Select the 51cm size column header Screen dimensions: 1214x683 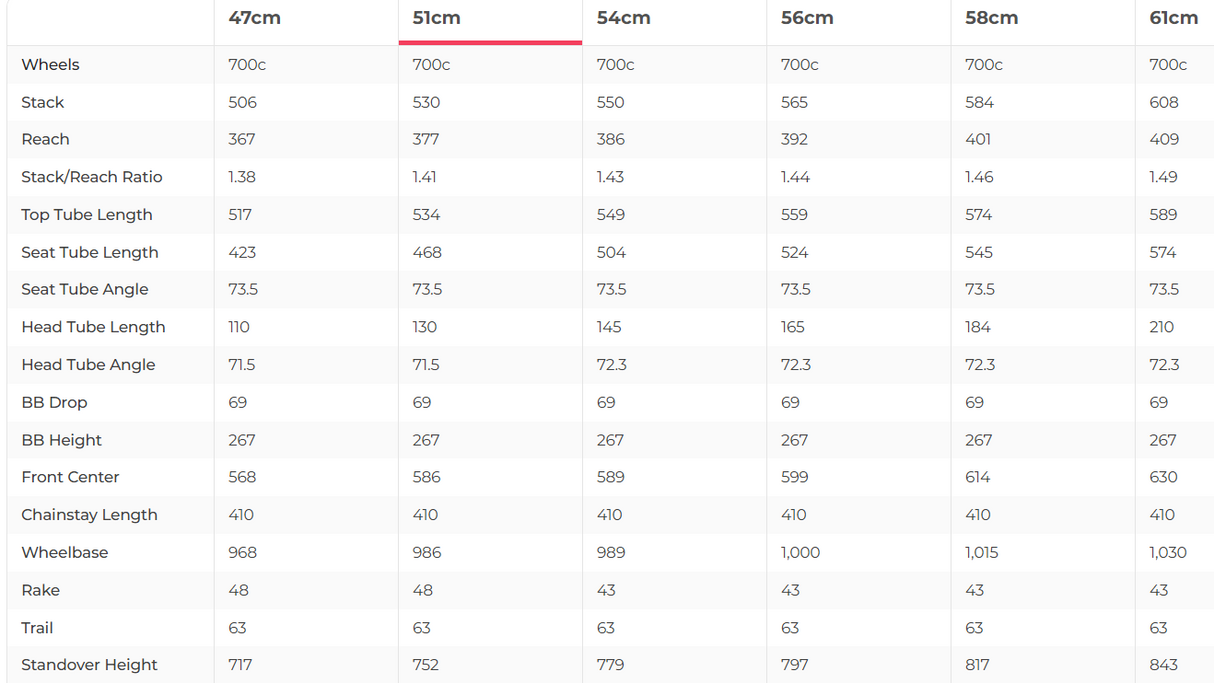[x=436, y=18]
